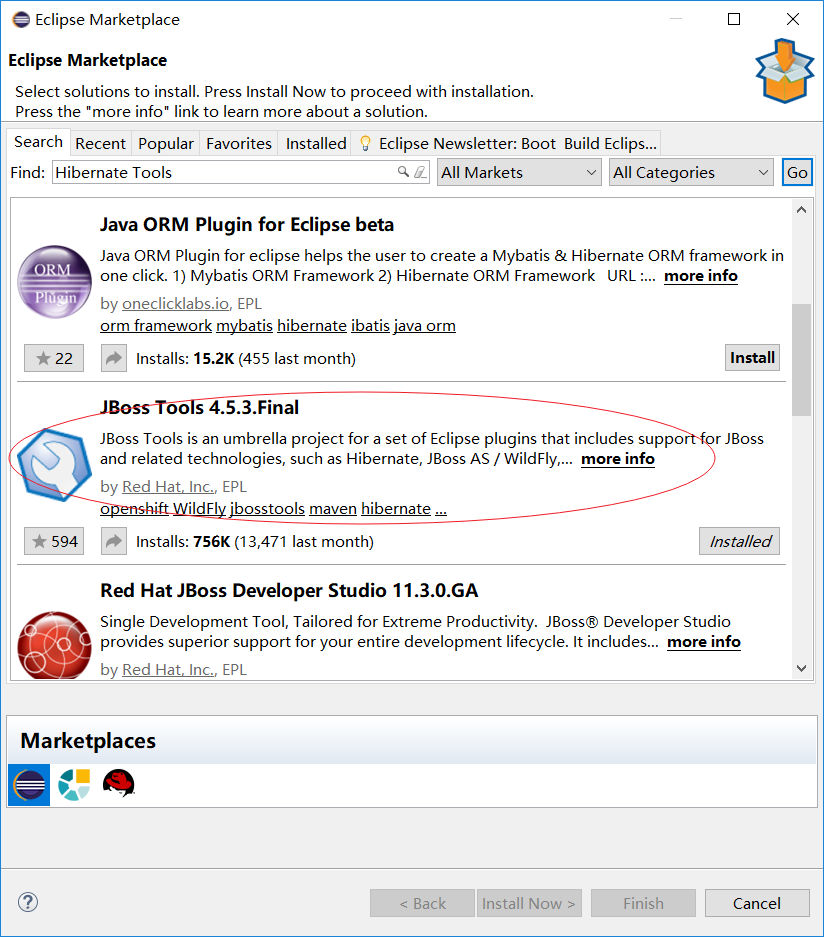Open the oneclicklabs.io author link

tap(176, 304)
